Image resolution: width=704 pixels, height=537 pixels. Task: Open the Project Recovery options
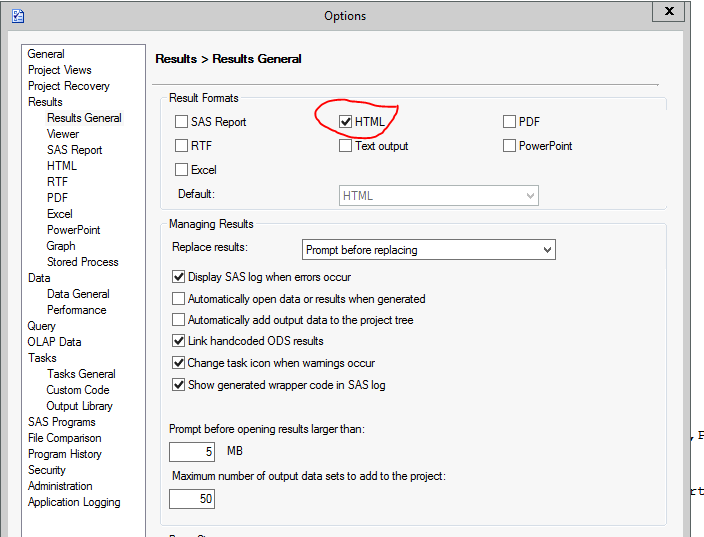(x=69, y=86)
